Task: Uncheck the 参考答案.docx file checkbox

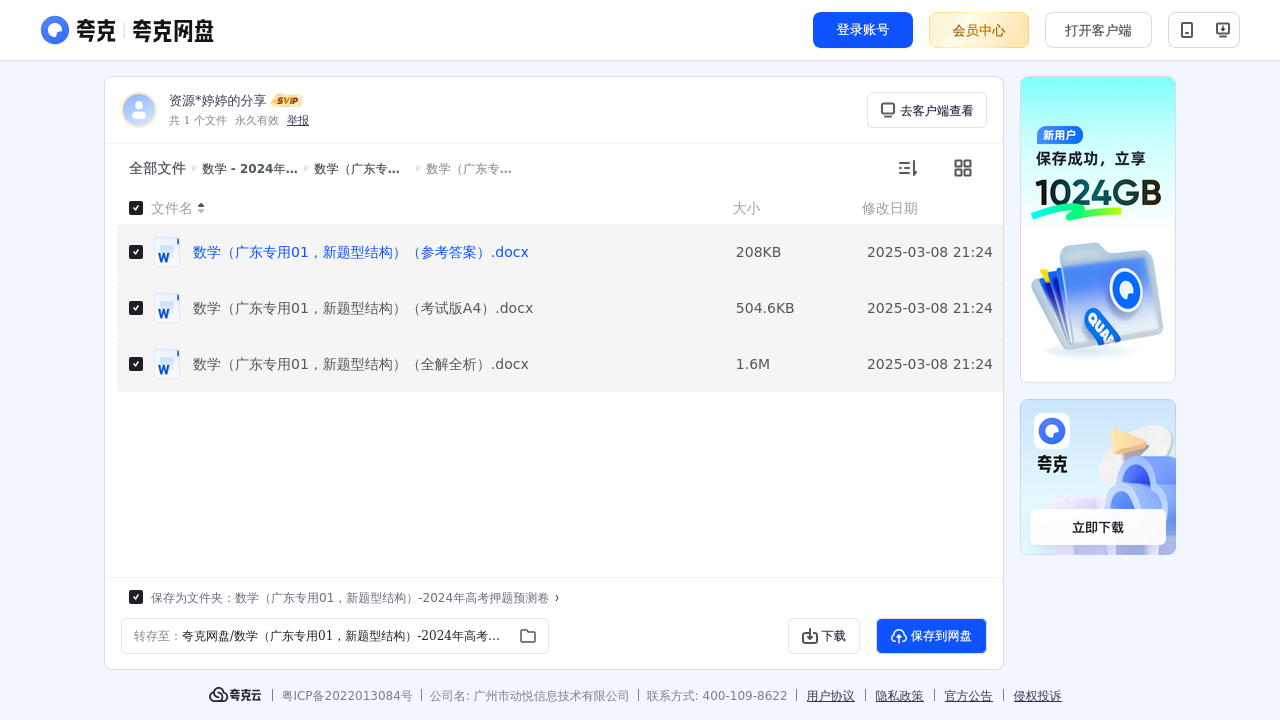Action: 136,252
